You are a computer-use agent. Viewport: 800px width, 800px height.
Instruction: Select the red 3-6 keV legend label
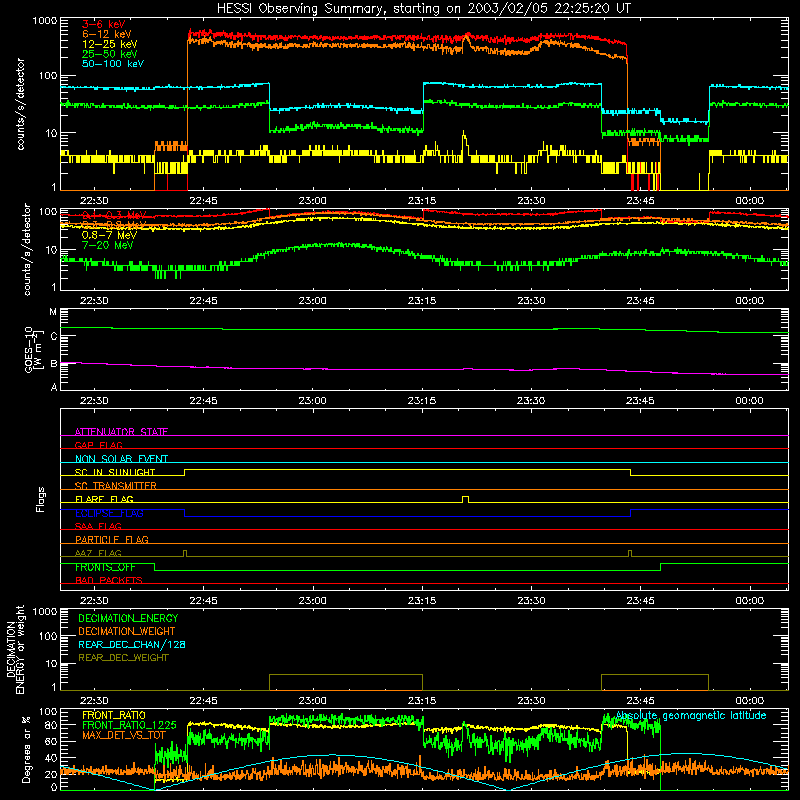[x=103, y=24]
